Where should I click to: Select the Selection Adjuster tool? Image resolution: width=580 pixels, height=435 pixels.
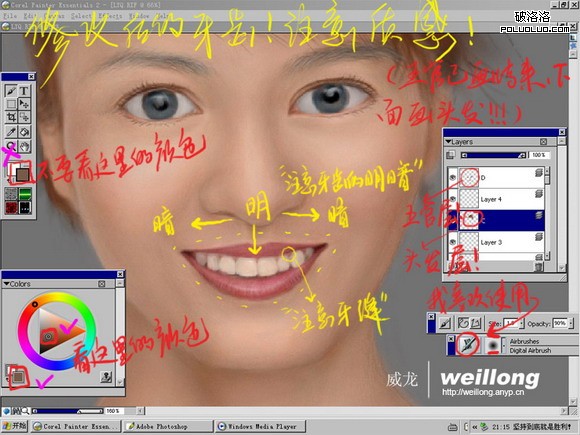click(24, 118)
